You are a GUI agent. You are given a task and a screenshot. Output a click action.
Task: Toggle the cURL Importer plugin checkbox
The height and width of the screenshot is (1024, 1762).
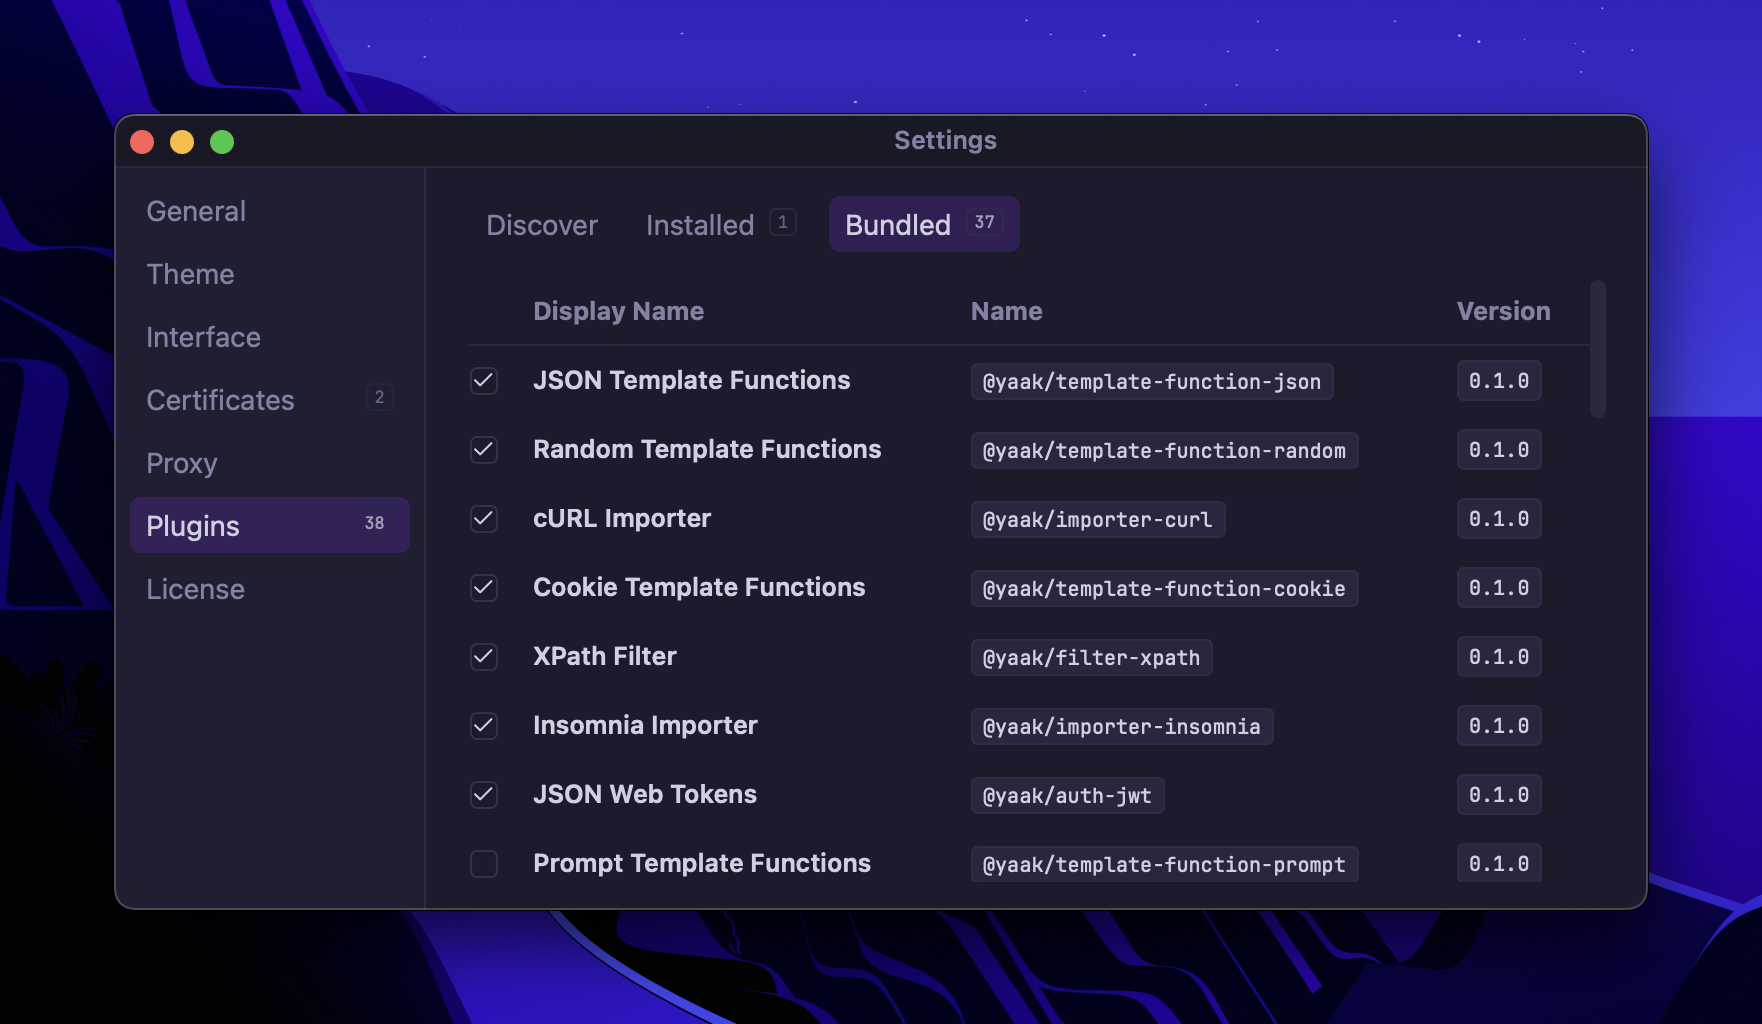pyautogui.click(x=484, y=519)
